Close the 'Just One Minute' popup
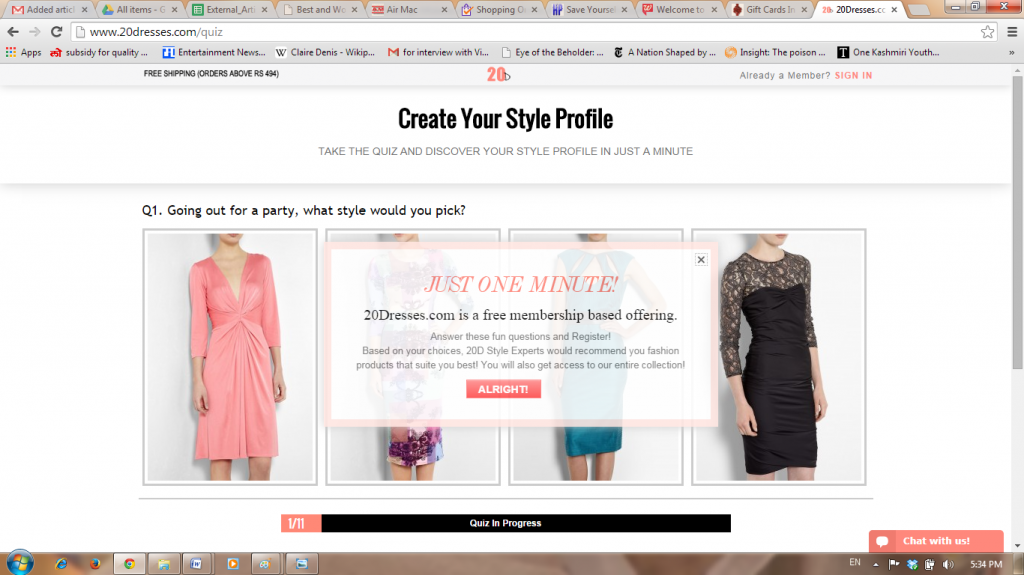1024x575 pixels. (701, 259)
